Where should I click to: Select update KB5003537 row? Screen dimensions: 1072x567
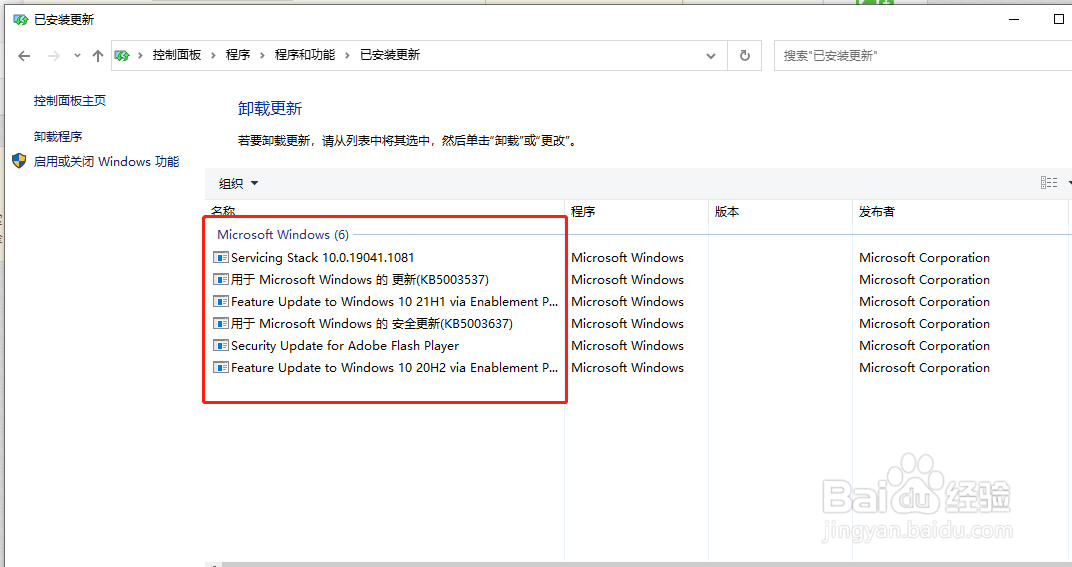click(360, 280)
